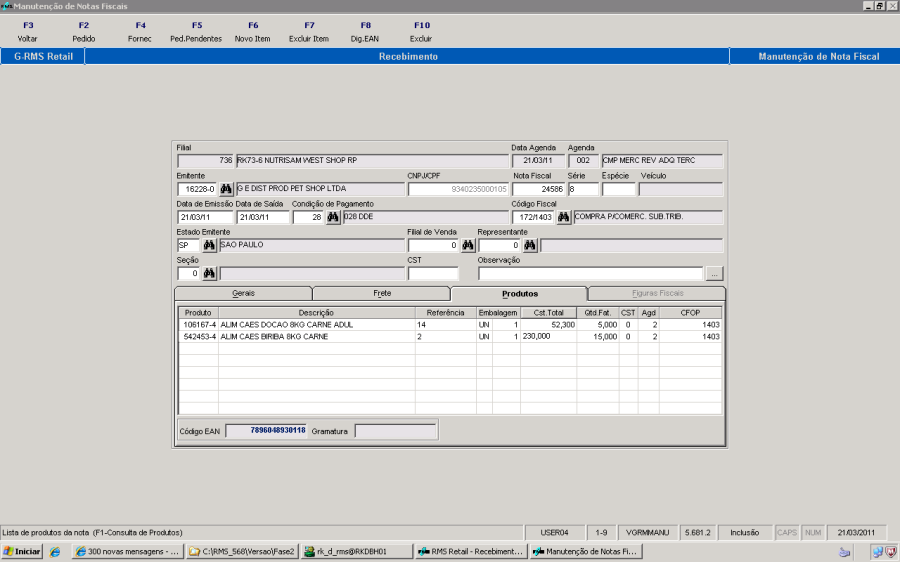Click the Data de Saída field

pyautogui.click(x=263, y=217)
